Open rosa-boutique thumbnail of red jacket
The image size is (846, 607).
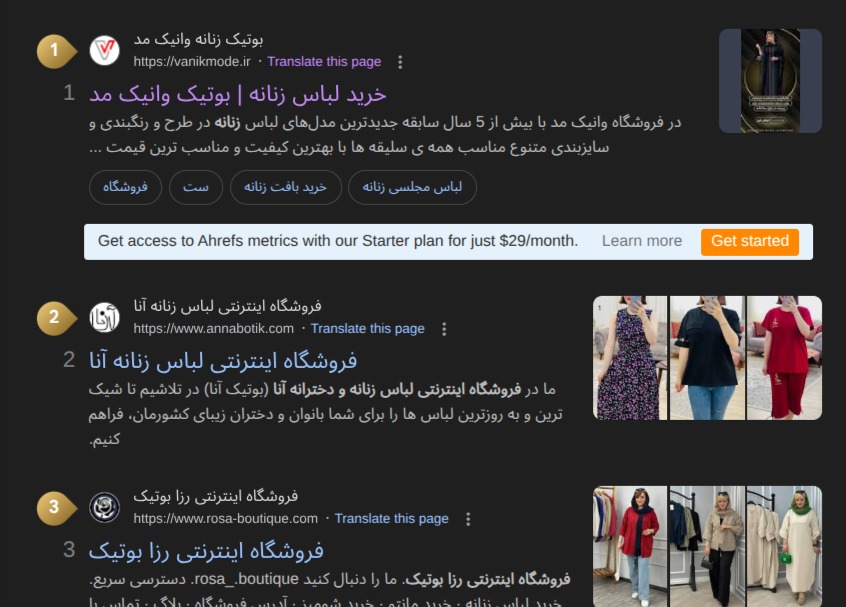coord(630,547)
